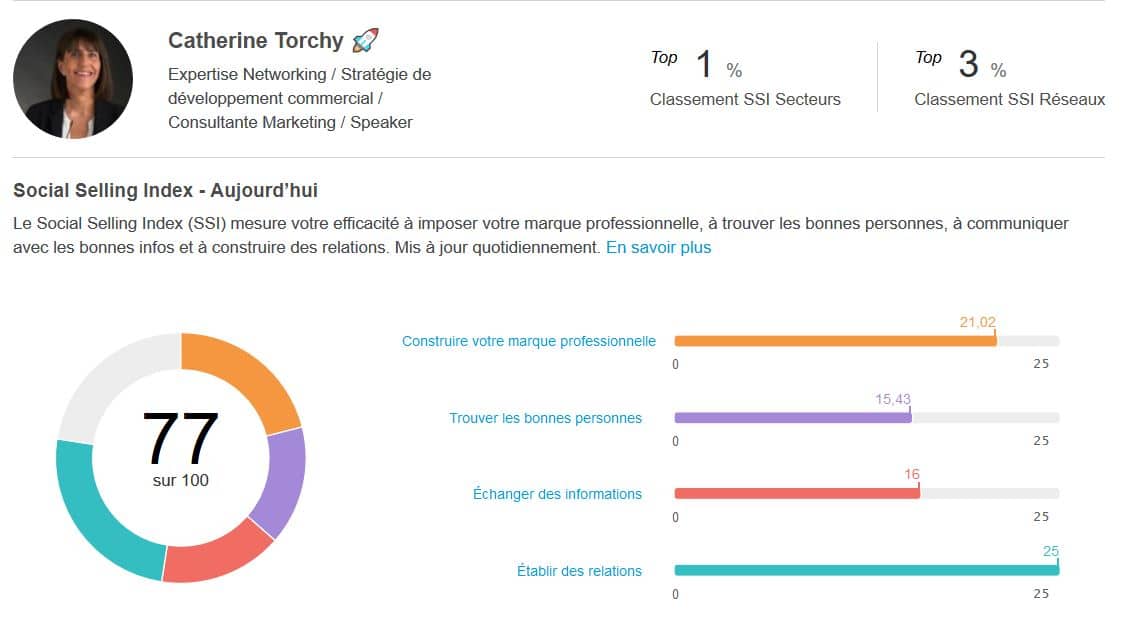Open 'Échanger des informations' category
This screenshot has height=634, width=1127.
tap(557, 494)
